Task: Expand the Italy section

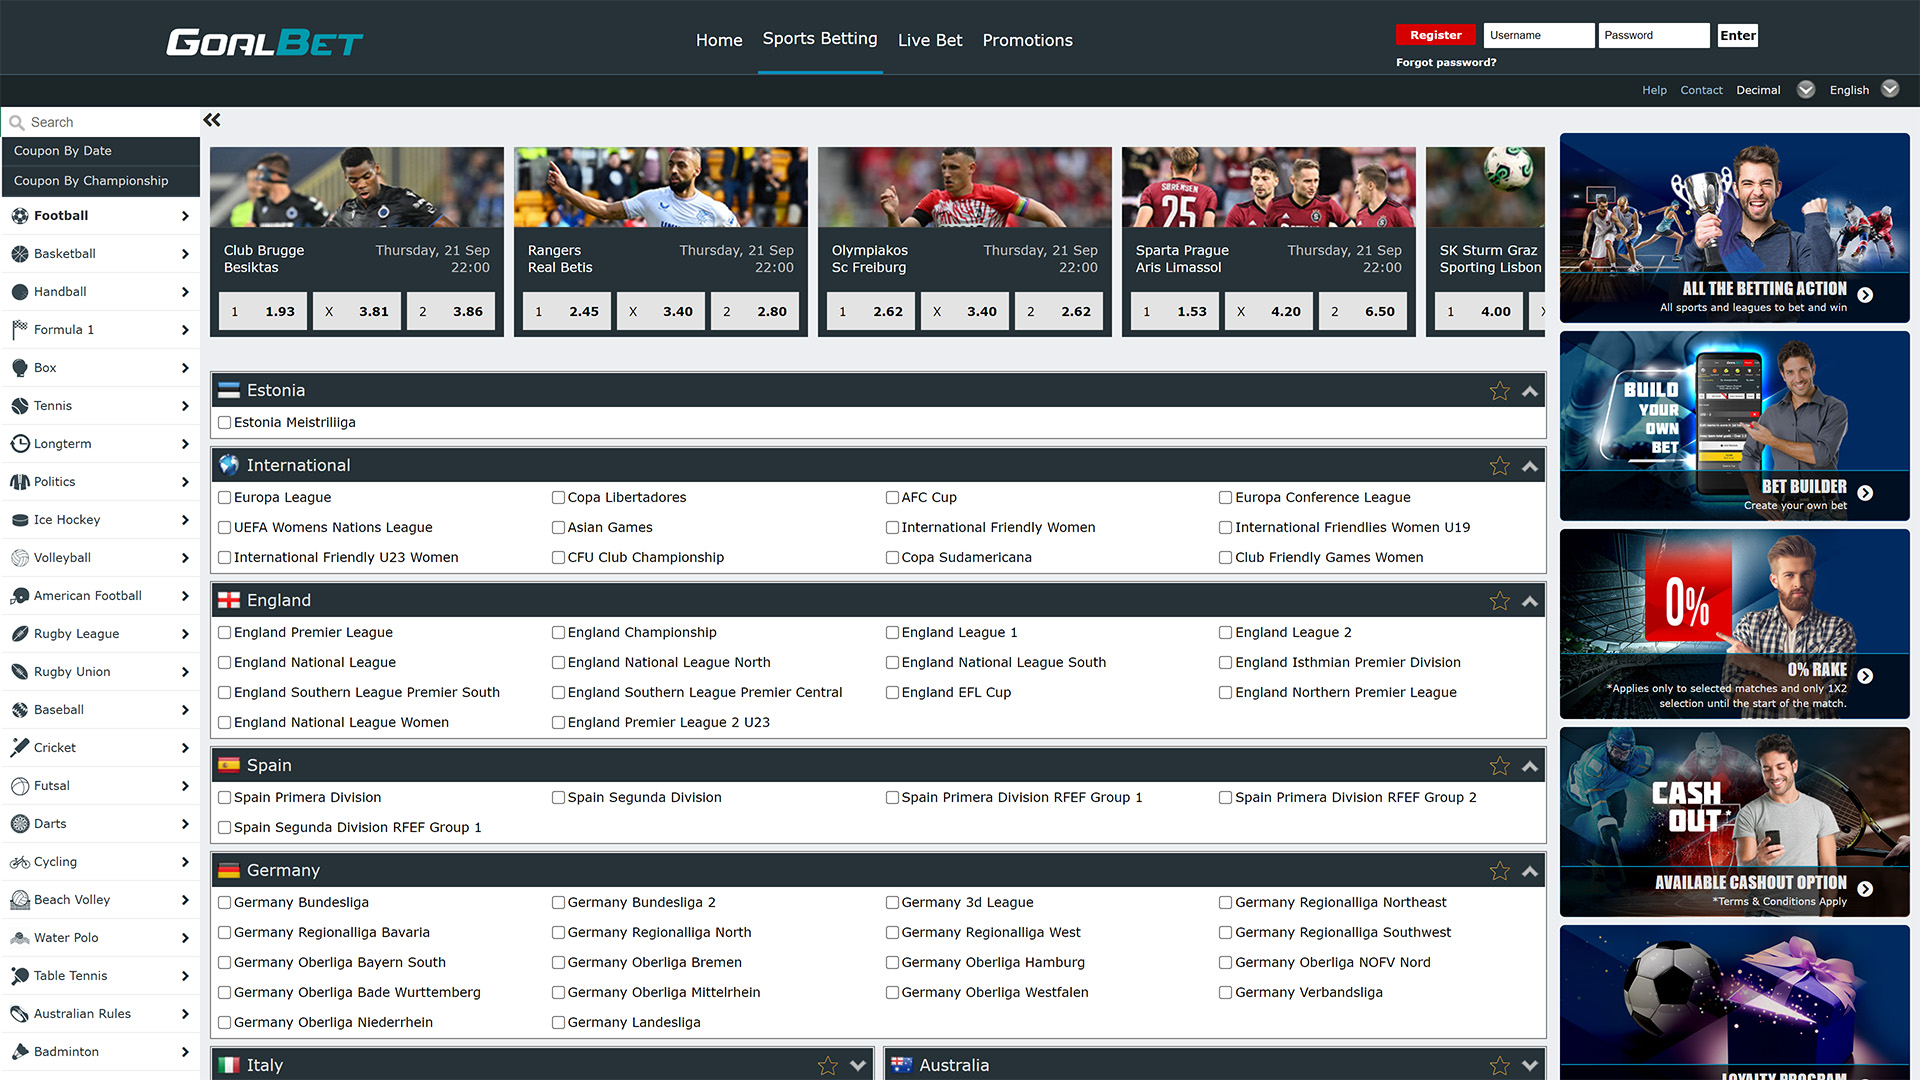Action: (x=858, y=1066)
